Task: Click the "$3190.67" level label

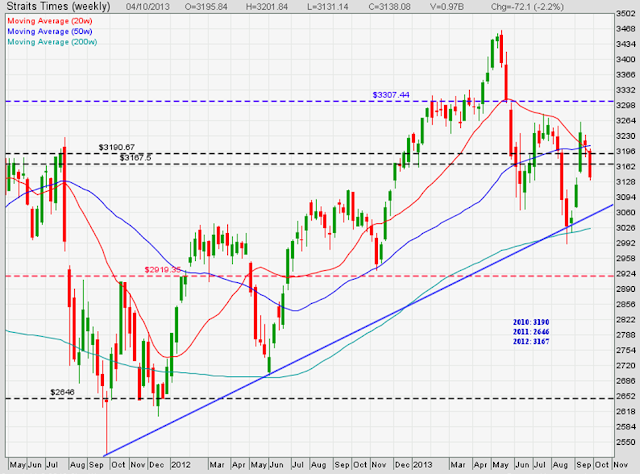Action: tap(116, 147)
